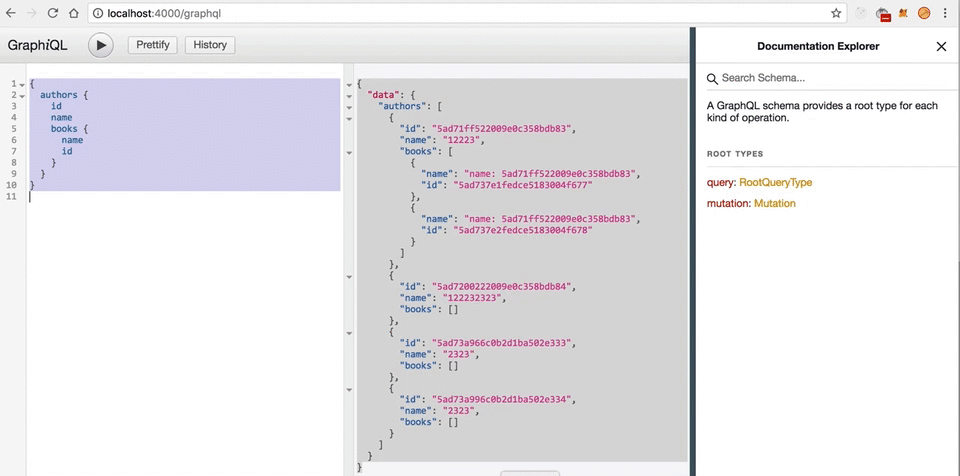Image resolution: width=960 pixels, height=476 pixels.
Task: Open the extension with the red badge
Action: 882,13
